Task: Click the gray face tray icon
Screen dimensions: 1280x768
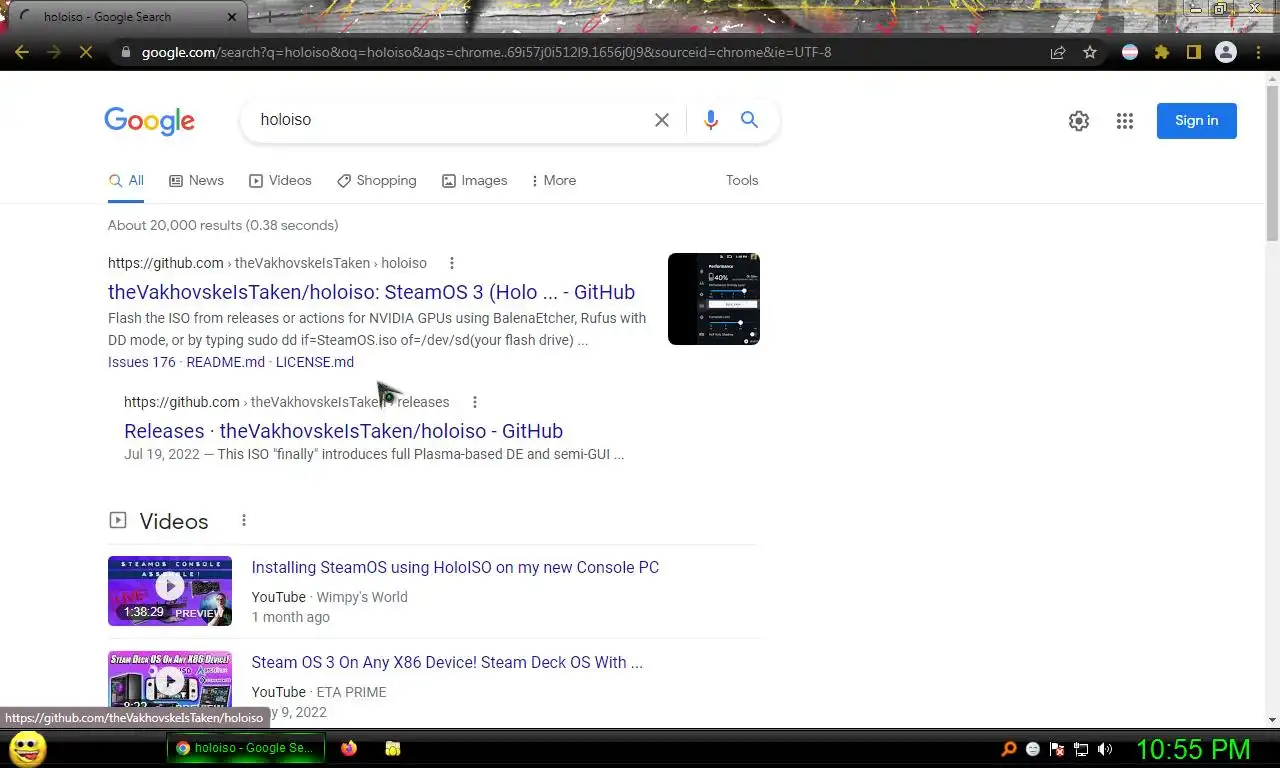Action: coord(1033,749)
